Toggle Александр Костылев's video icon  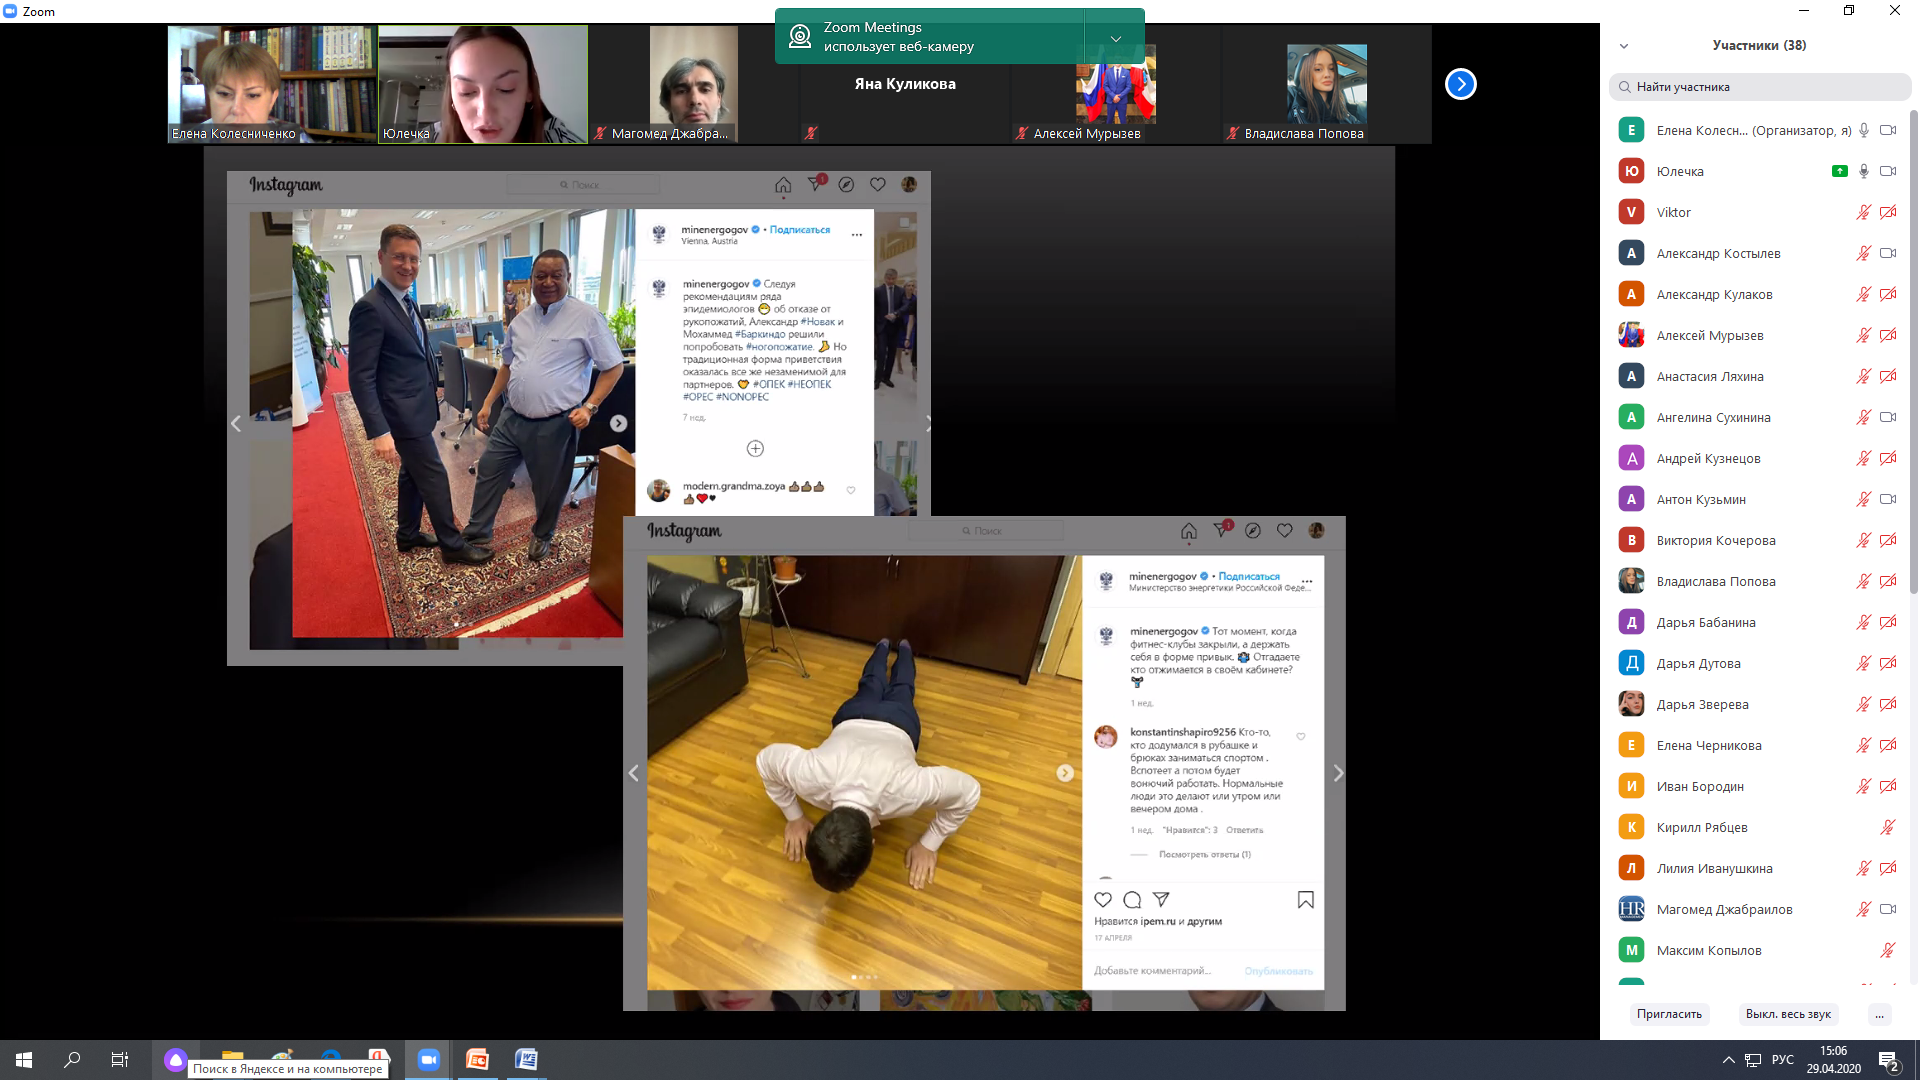tap(1888, 253)
